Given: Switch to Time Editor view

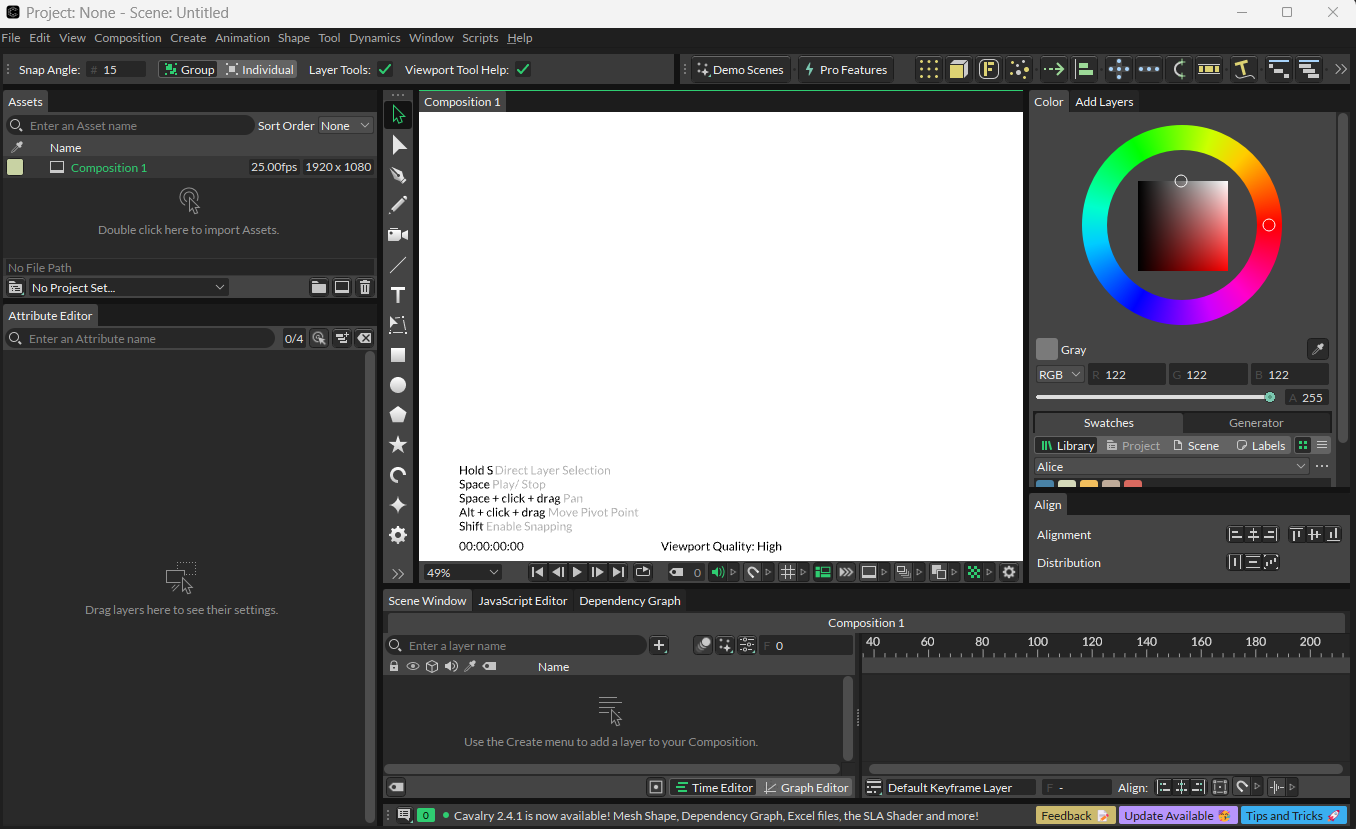Looking at the screenshot, I should coord(712,787).
